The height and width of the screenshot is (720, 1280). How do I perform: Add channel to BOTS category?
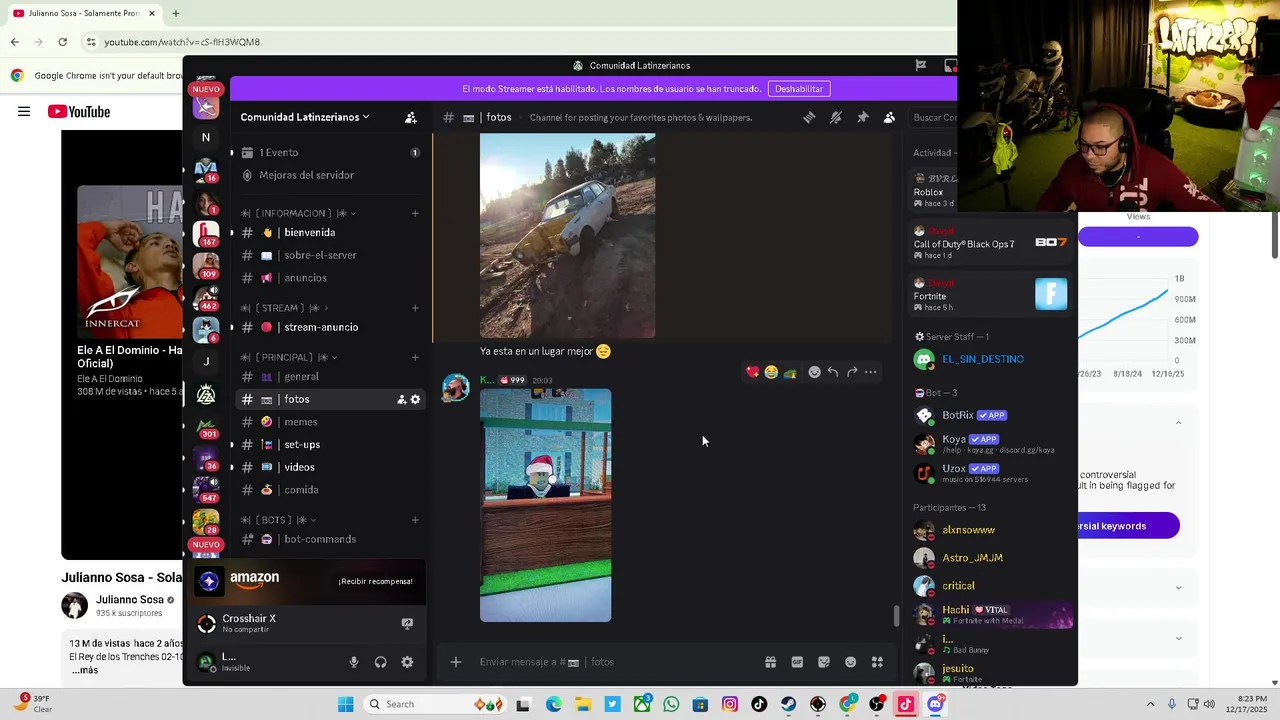(x=415, y=520)
